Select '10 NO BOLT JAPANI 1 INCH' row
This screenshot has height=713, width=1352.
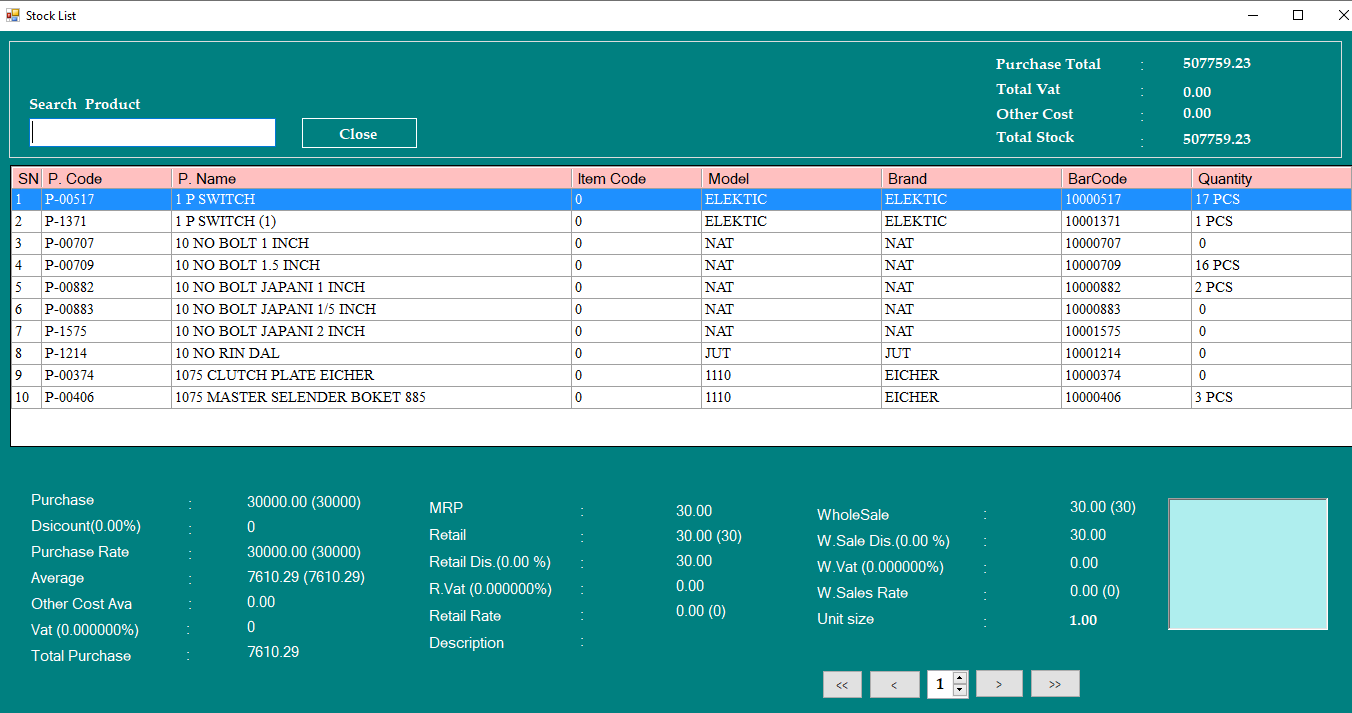pyautogui.click(x=681, y=287)
